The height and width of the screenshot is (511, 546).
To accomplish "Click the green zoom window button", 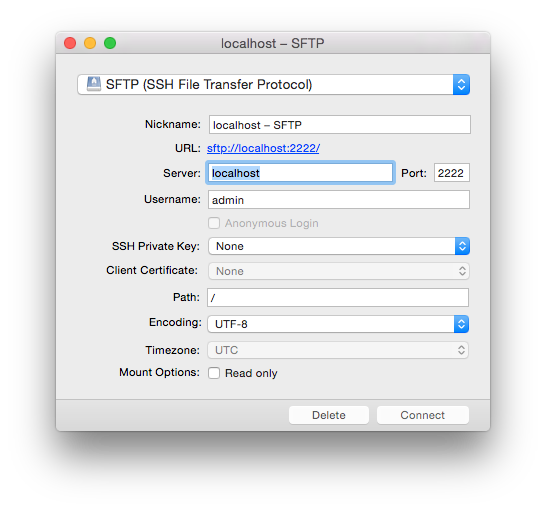I will click(110, 43).
